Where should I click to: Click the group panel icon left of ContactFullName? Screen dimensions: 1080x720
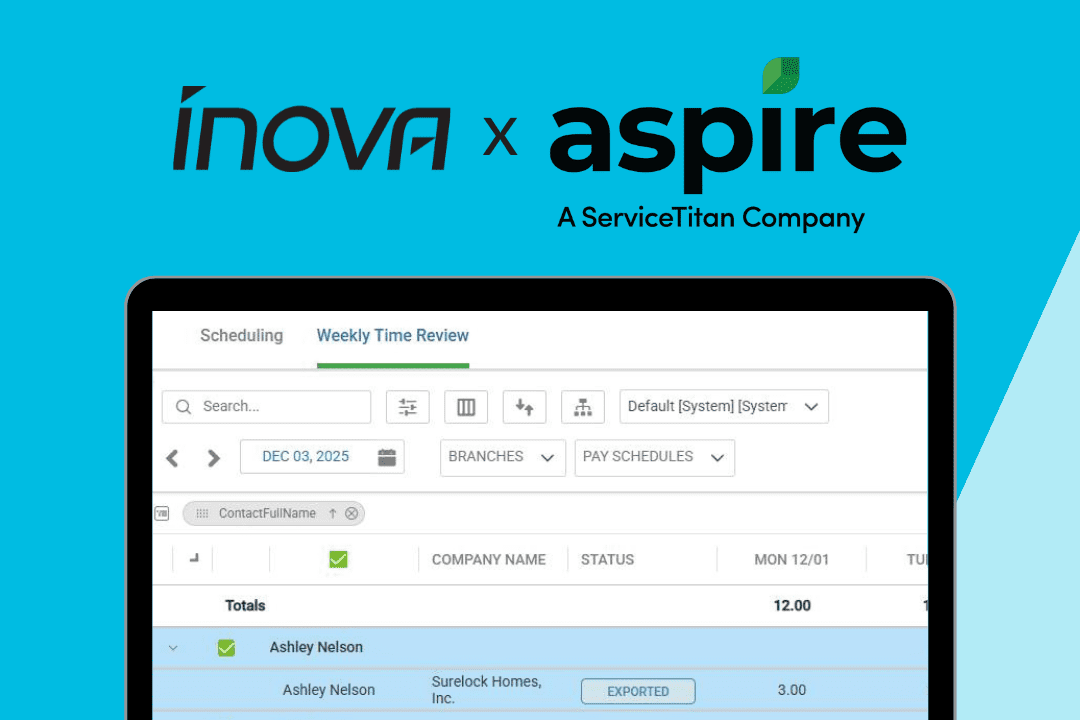[162, 513]
